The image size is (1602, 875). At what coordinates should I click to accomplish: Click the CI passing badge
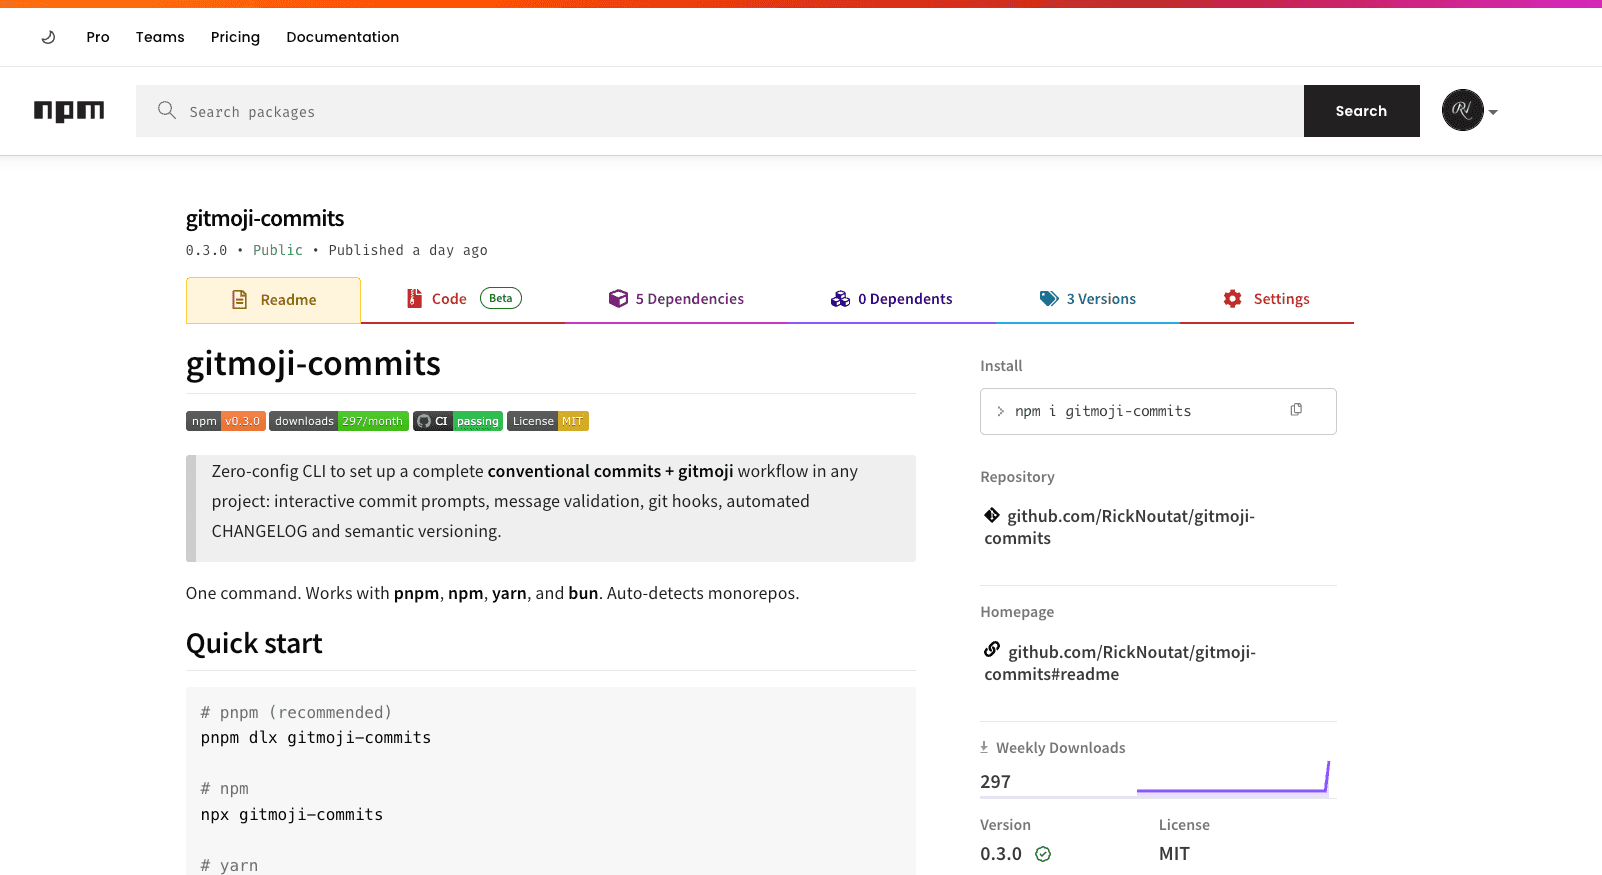coord(458,421)
